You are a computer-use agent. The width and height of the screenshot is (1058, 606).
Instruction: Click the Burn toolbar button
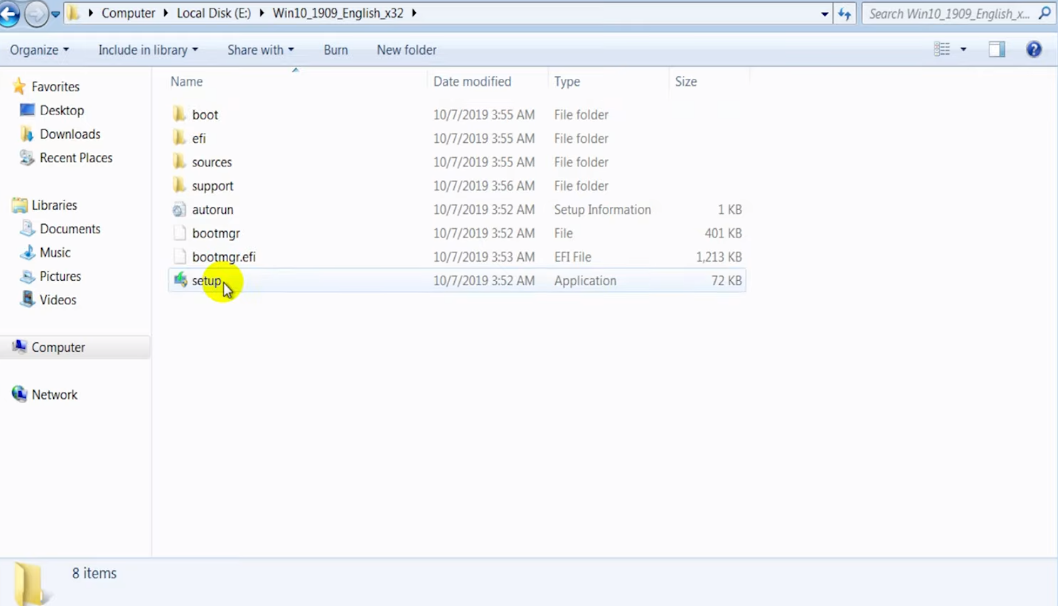click(x=336, y=50)
